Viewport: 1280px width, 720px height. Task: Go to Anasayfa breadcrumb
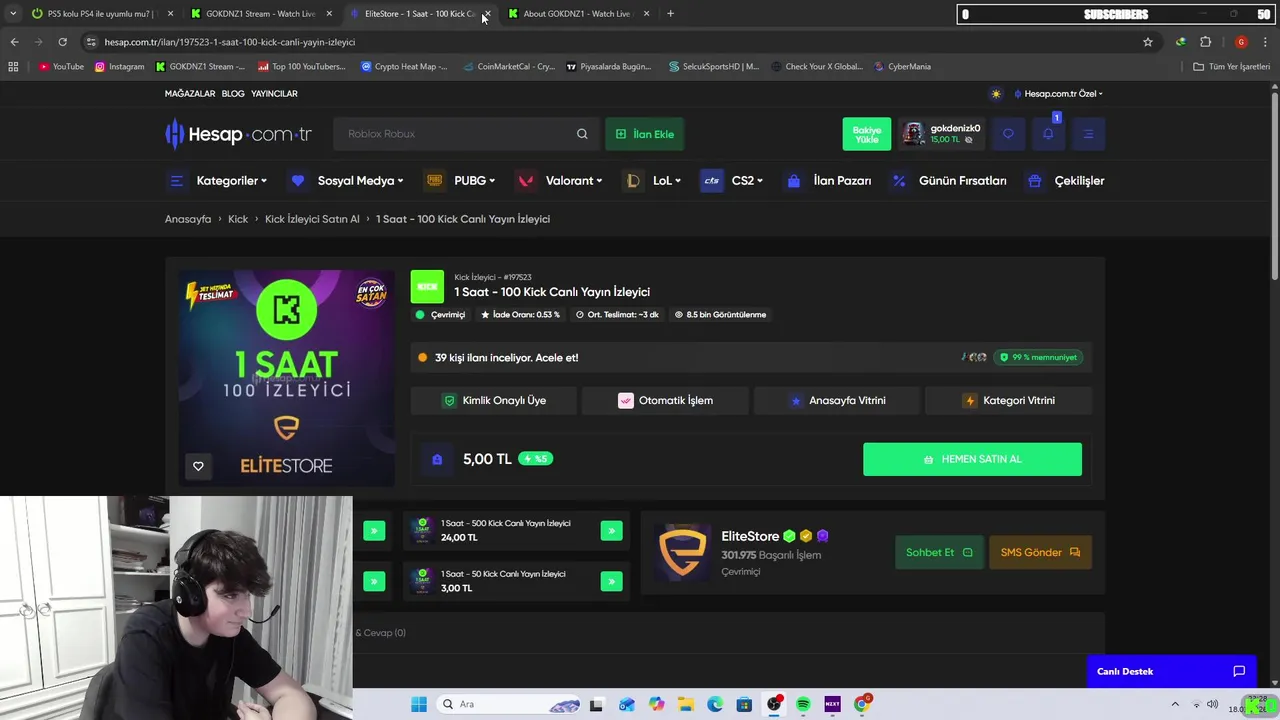(188, 219)
